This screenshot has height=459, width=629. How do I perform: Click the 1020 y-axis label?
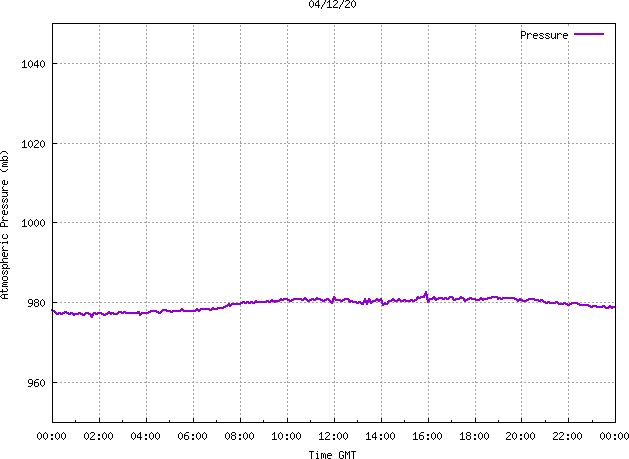click(x=33, y=144)
